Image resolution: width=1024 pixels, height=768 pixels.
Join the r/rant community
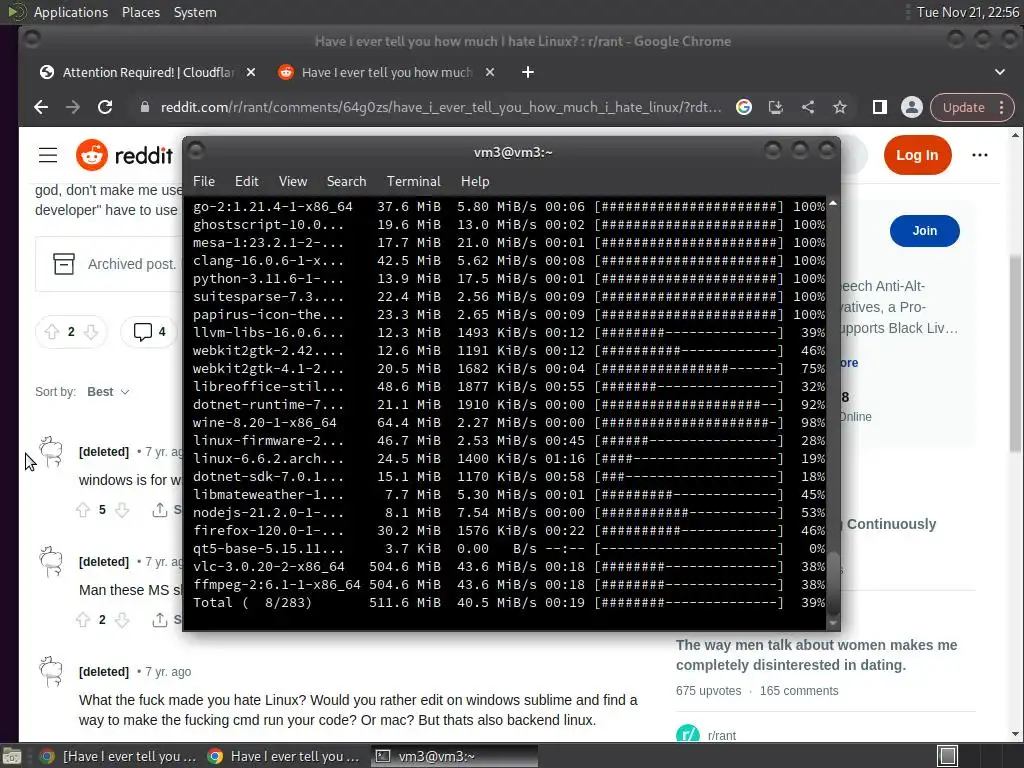point(925,231)
